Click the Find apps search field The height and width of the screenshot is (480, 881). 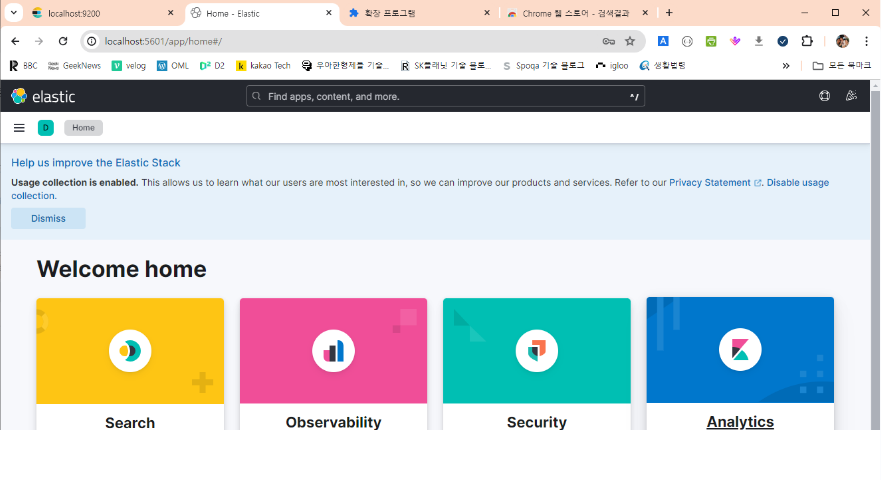point(445,96)
